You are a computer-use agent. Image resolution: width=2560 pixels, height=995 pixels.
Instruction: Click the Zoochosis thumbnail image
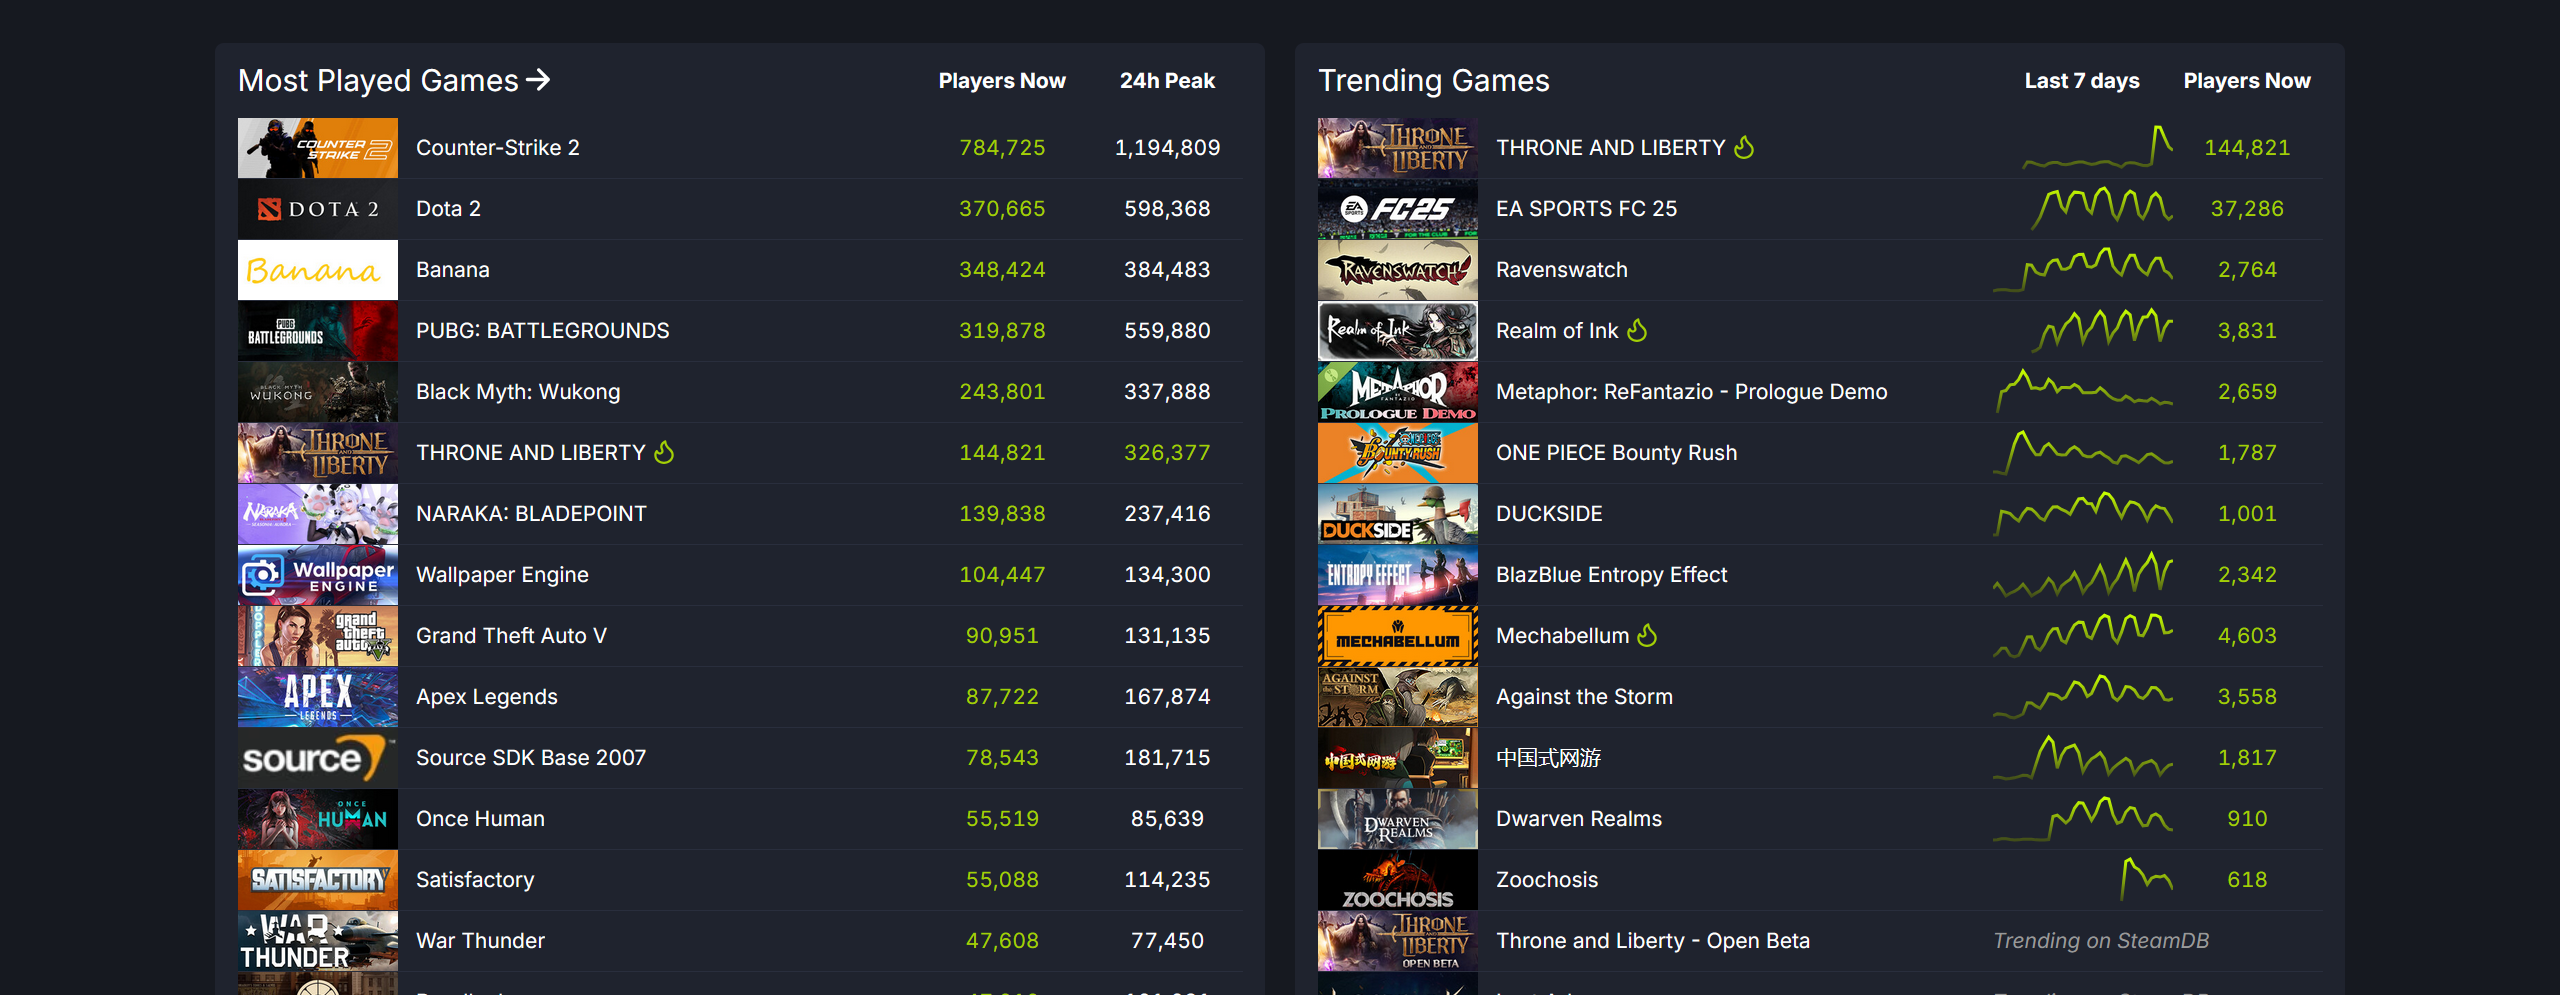pos(1398,880)
